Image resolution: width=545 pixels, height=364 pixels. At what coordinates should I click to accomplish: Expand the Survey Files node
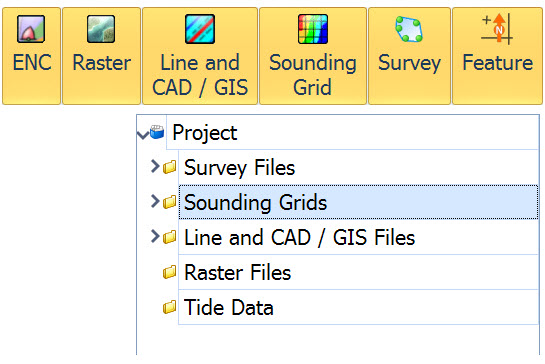click(155, 166)
